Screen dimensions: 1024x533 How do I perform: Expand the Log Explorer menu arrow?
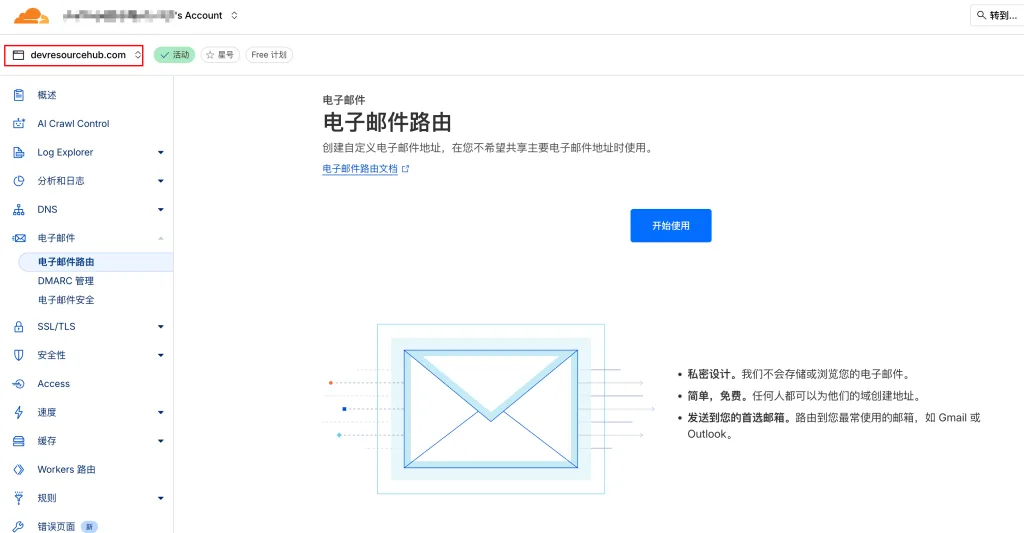point(161,152)
